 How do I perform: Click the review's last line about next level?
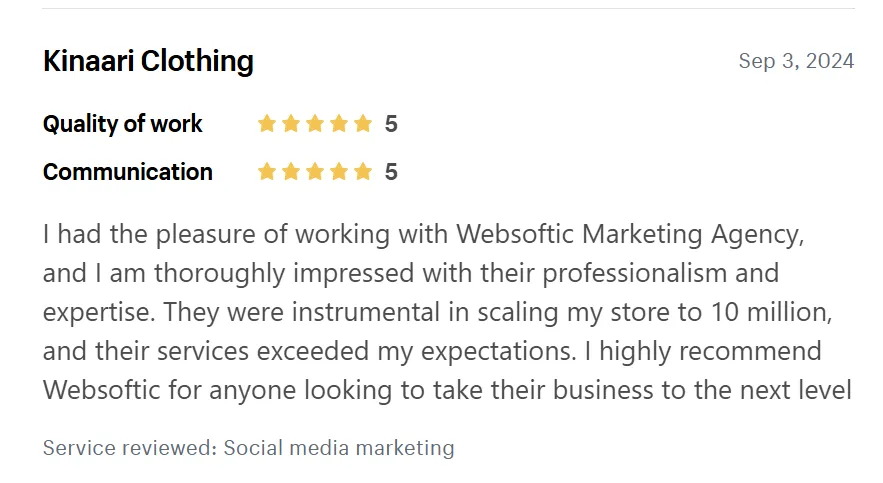coord(447,390)
